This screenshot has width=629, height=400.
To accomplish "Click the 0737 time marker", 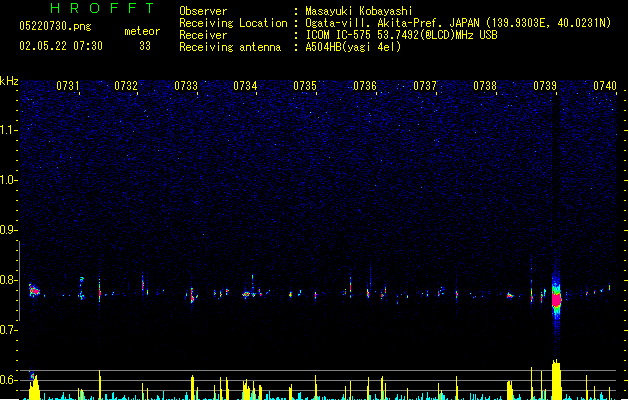I will click(x=425, y=86).
